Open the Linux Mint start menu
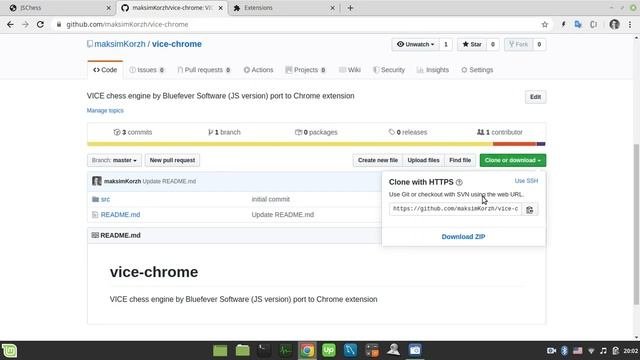Viewport: 640px width, 360px height. (x=9, y=351)
